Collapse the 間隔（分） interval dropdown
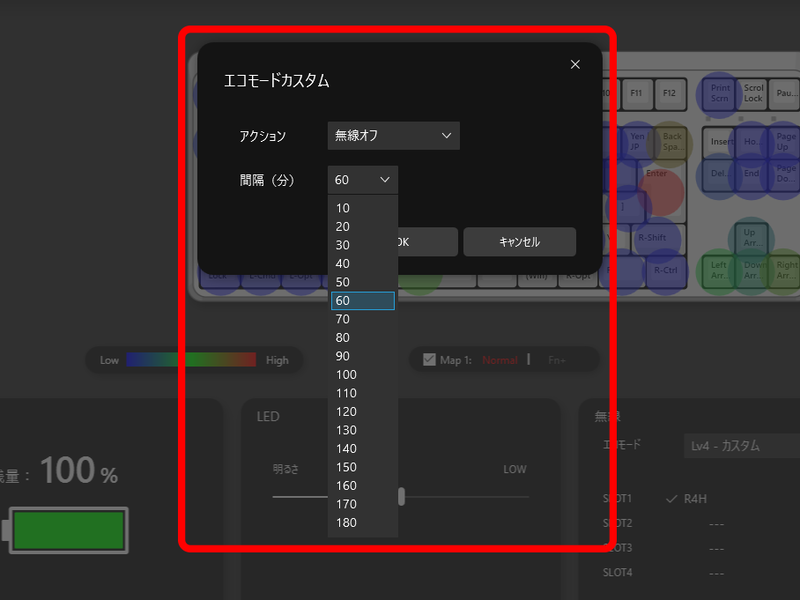 [362, 180]
